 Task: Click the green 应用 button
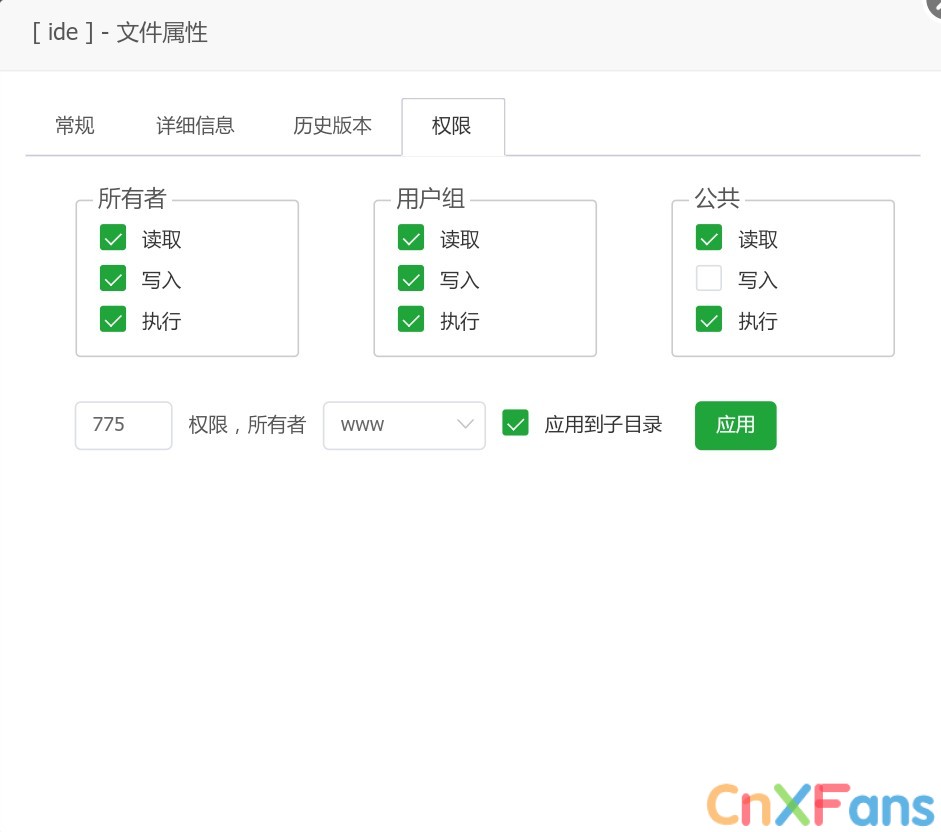735,425
